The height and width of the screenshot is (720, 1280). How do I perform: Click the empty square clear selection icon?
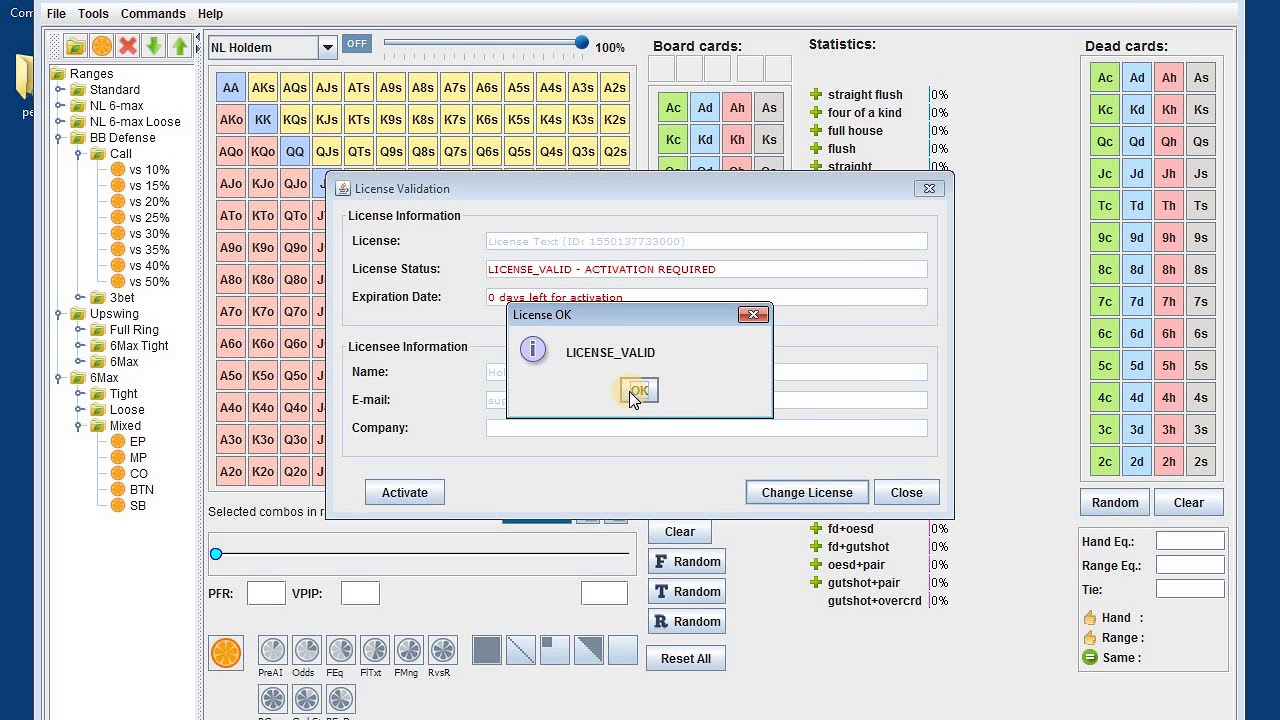(623, 650)
